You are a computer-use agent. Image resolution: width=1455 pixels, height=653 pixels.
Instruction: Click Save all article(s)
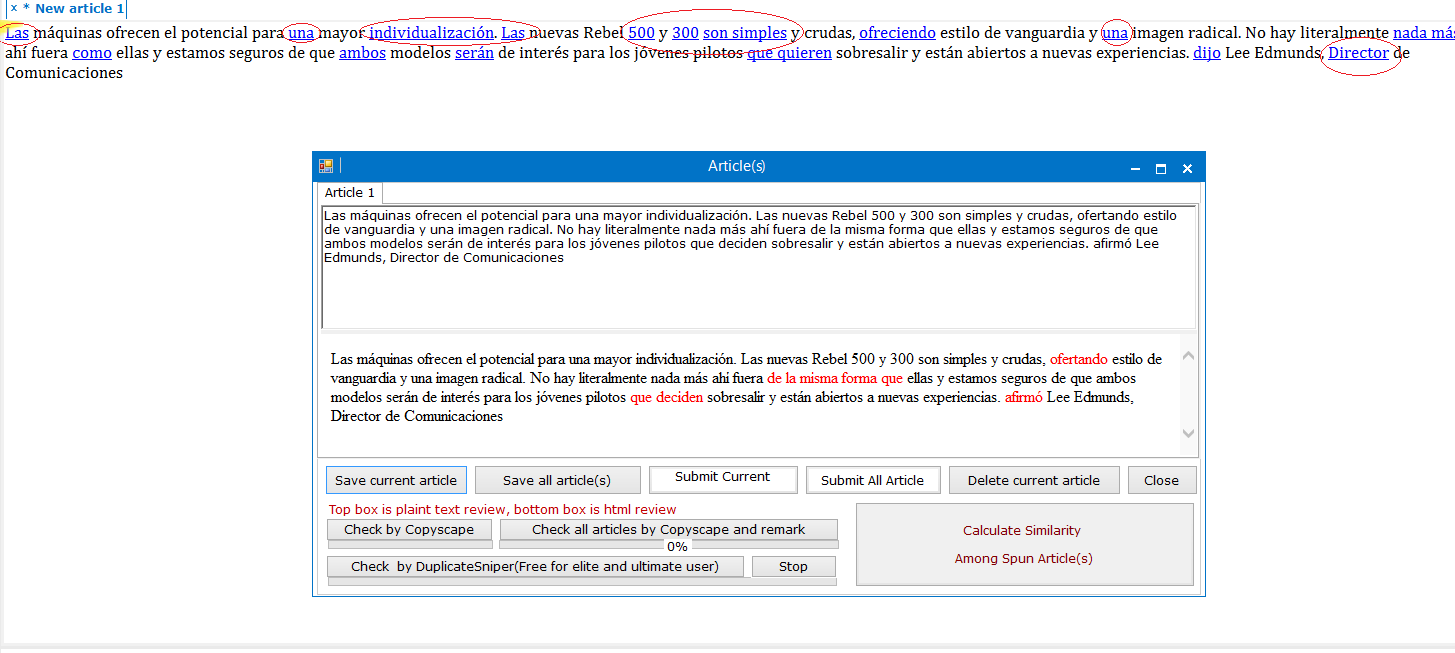click(x=557, y=480)
